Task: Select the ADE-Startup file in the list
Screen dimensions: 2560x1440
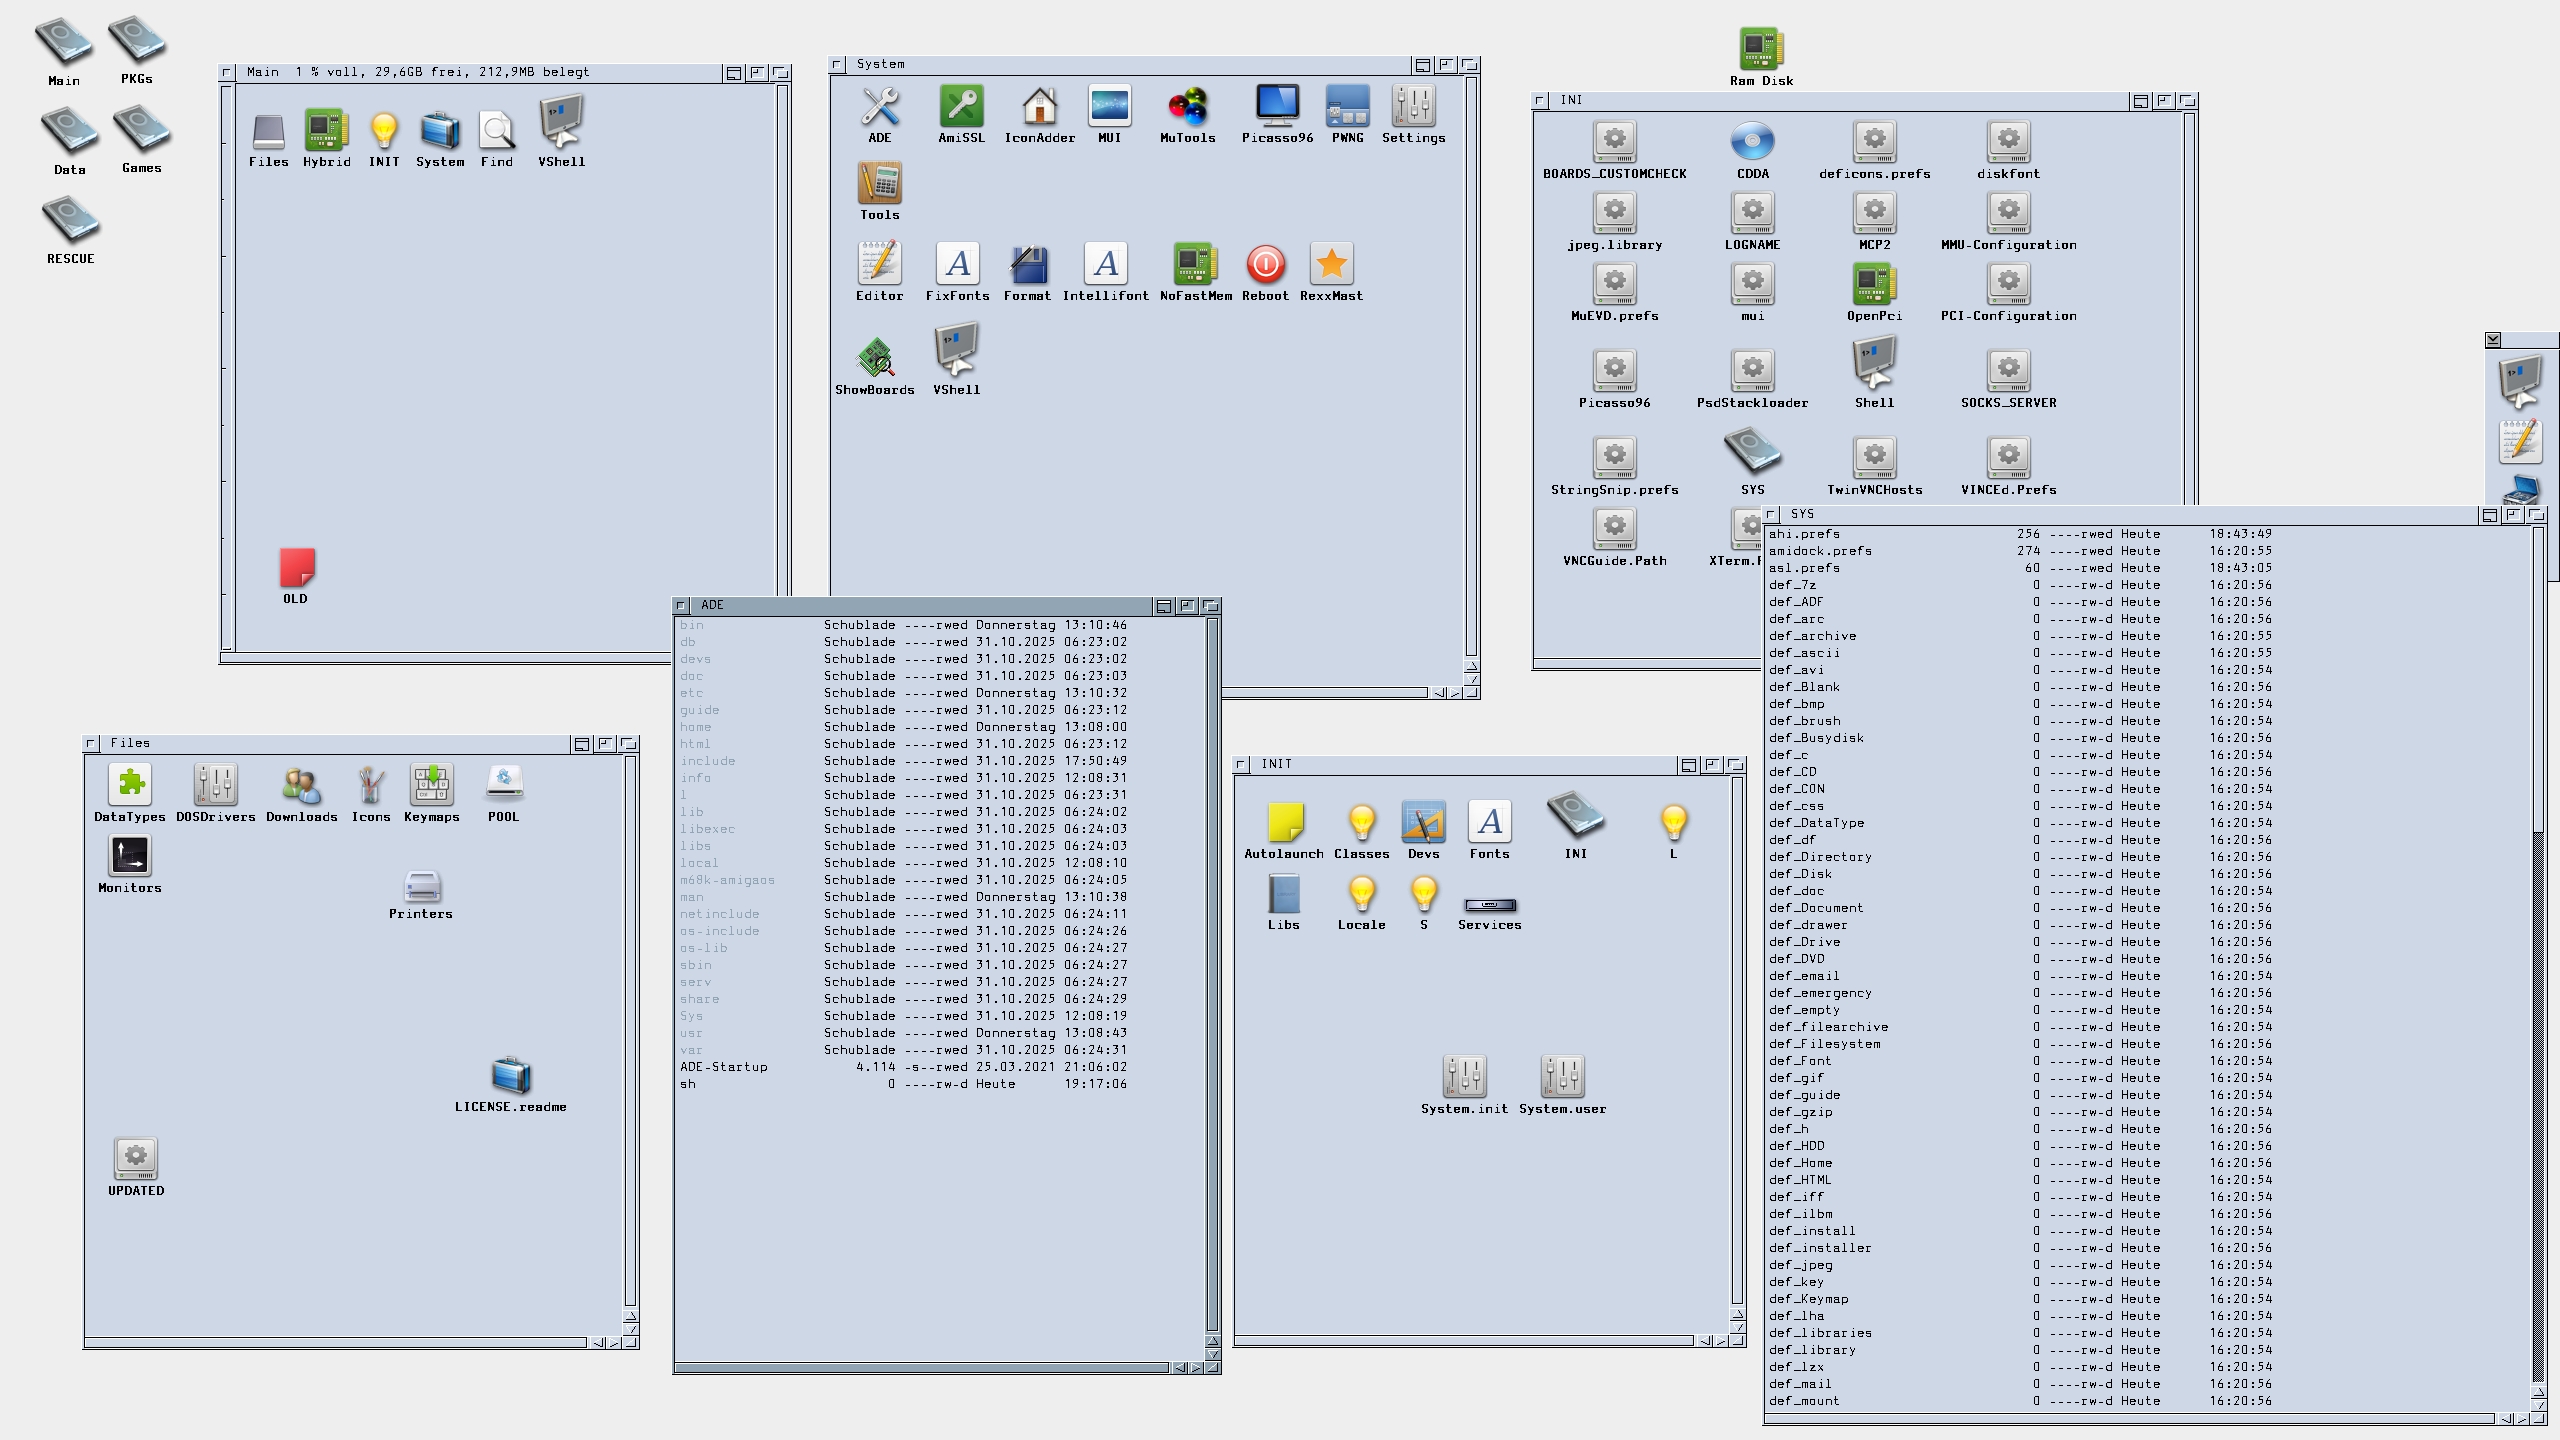Action: 724,1067
